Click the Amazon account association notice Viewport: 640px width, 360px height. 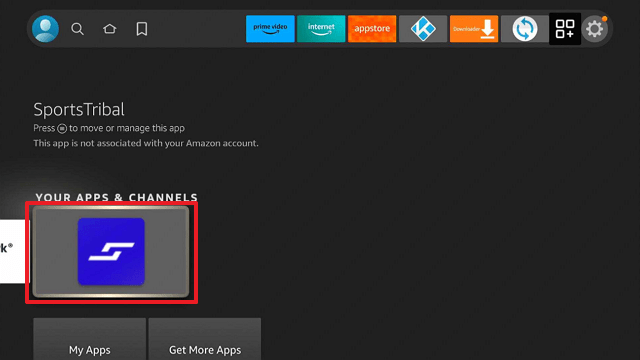click(146, 143)
